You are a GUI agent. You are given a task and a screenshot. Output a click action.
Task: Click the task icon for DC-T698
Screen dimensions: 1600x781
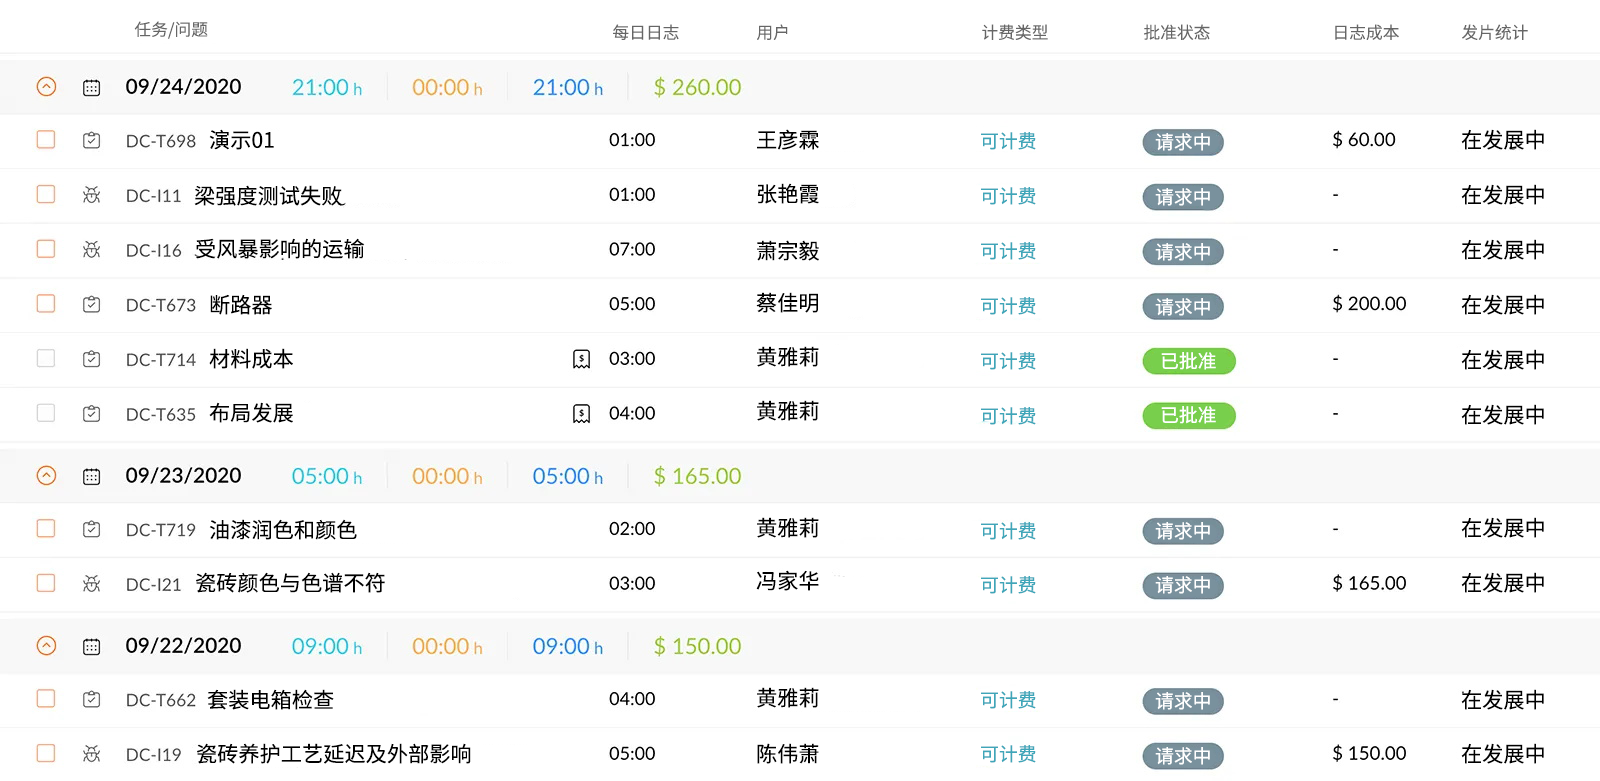coord(91,141)
